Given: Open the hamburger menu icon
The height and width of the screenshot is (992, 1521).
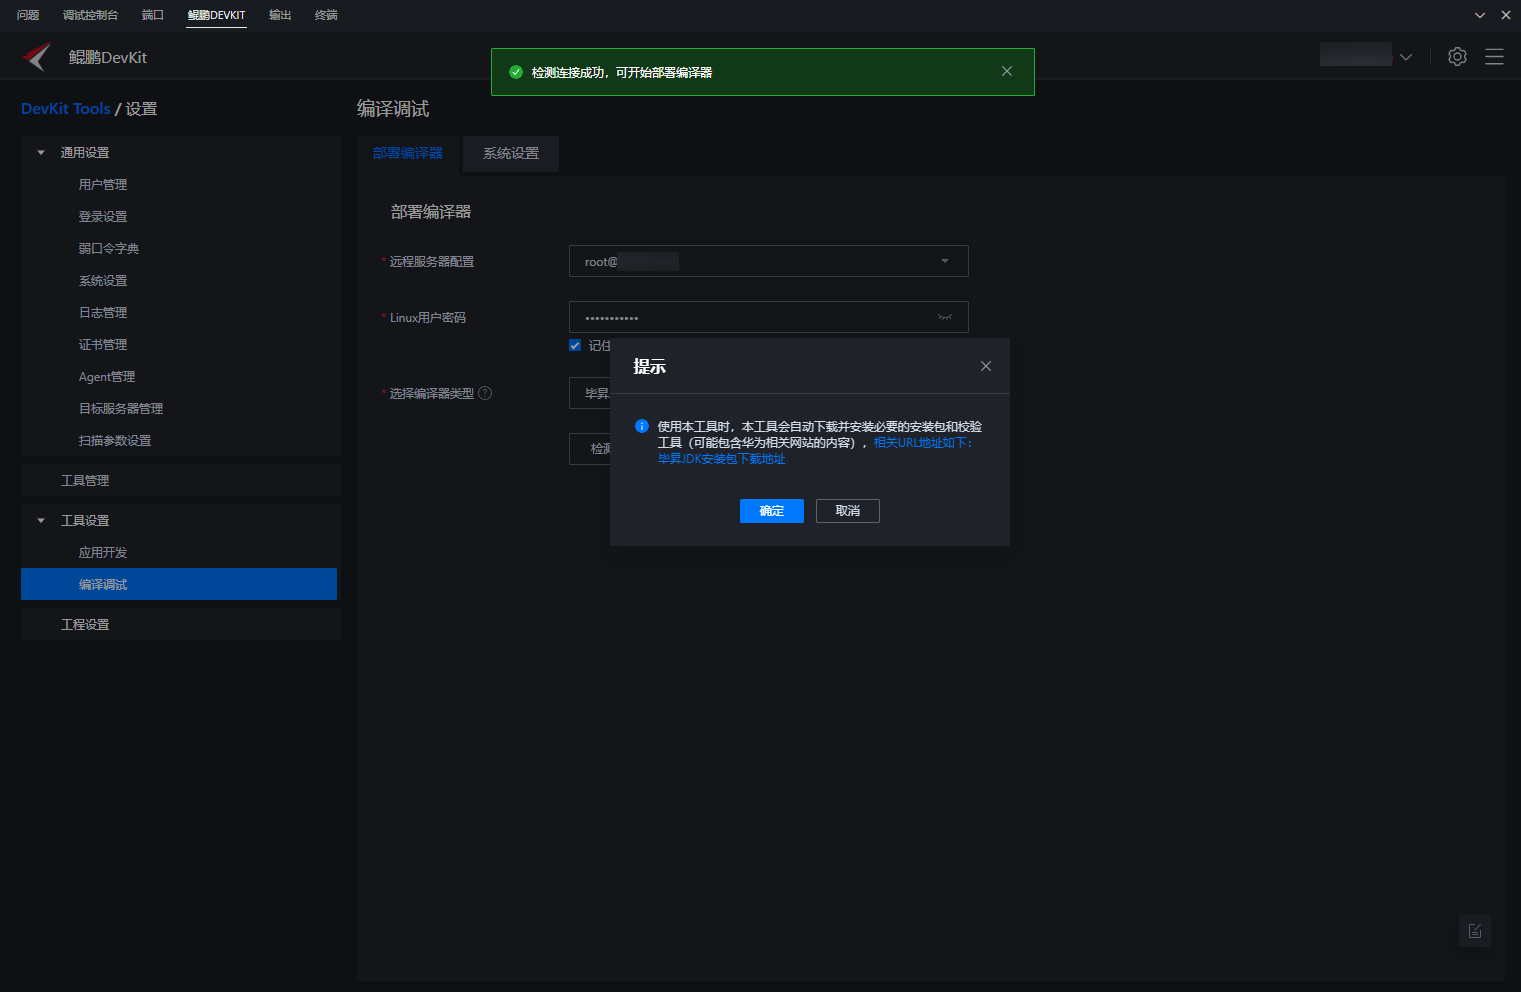Looking at the screenshot, I should [1494, 57].
